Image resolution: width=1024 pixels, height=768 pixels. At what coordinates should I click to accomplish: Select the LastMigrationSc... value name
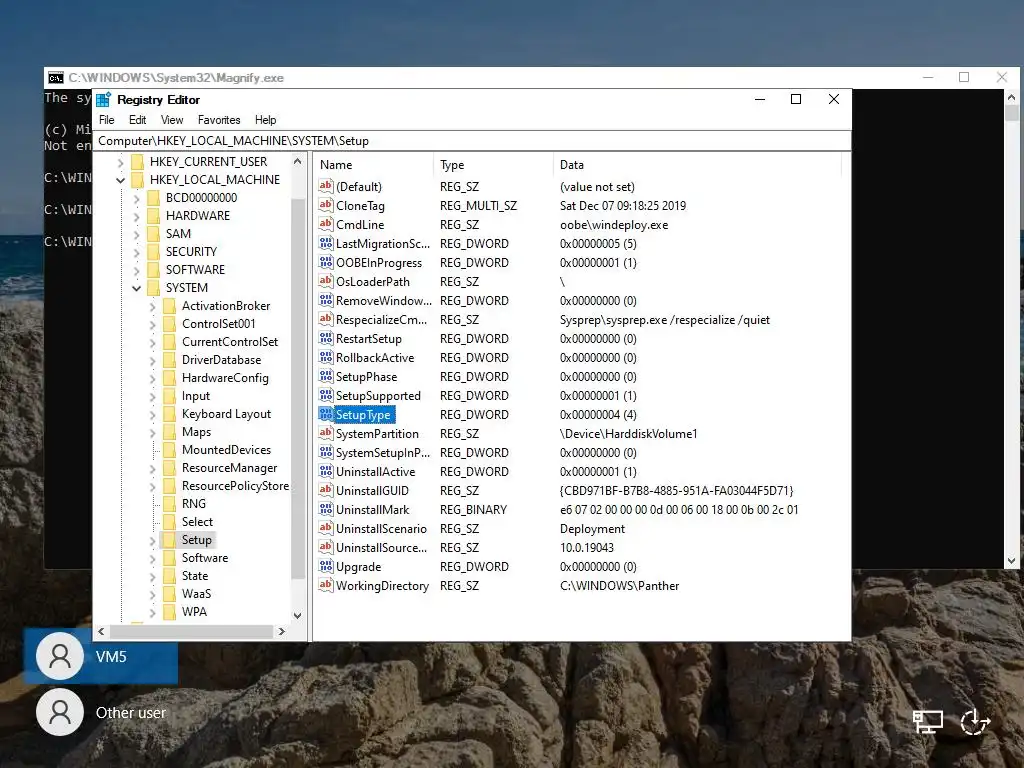[x=382, y=243]
